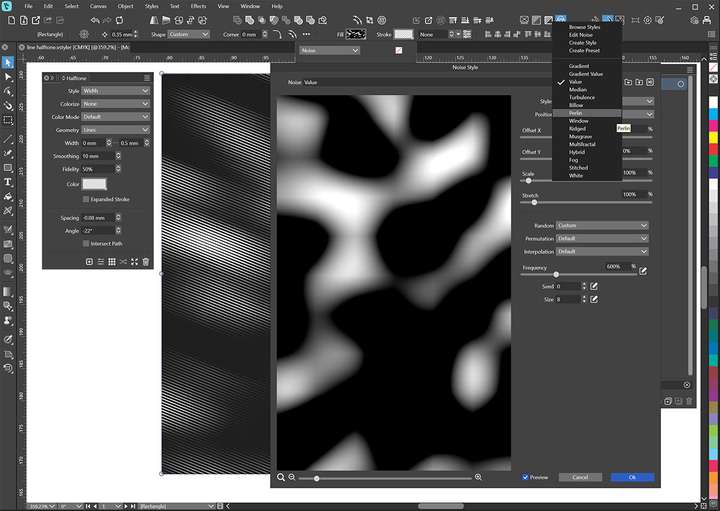Viewport: 720px width, 511px height.
Task: Choose Perlin from the noise type list
Action: (x=577, y=113)
